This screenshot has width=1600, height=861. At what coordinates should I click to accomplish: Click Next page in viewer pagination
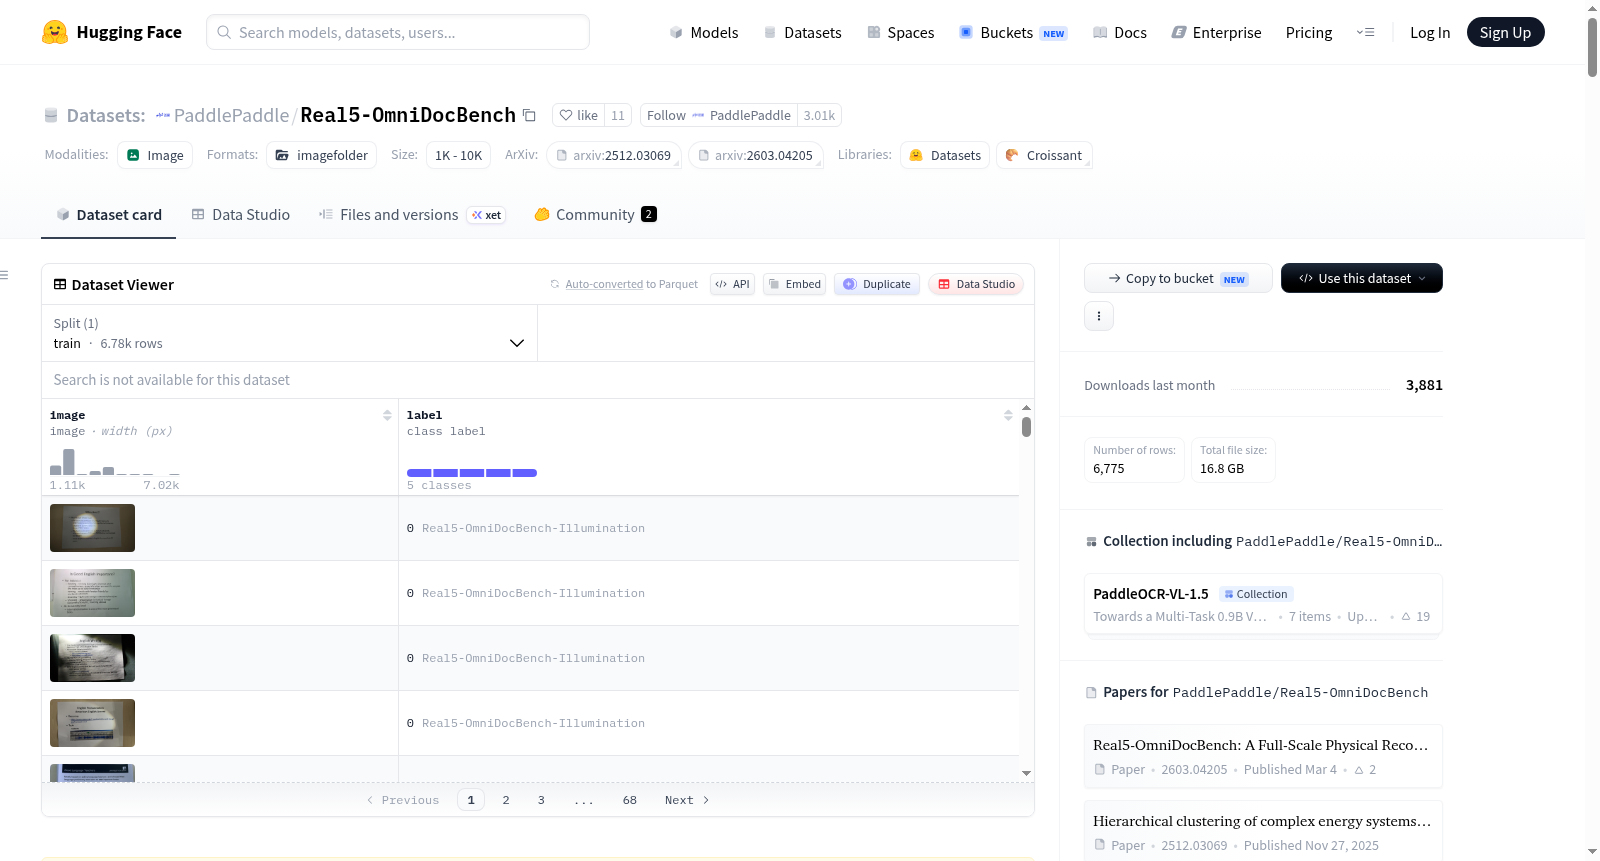click(x=687, y=800)
